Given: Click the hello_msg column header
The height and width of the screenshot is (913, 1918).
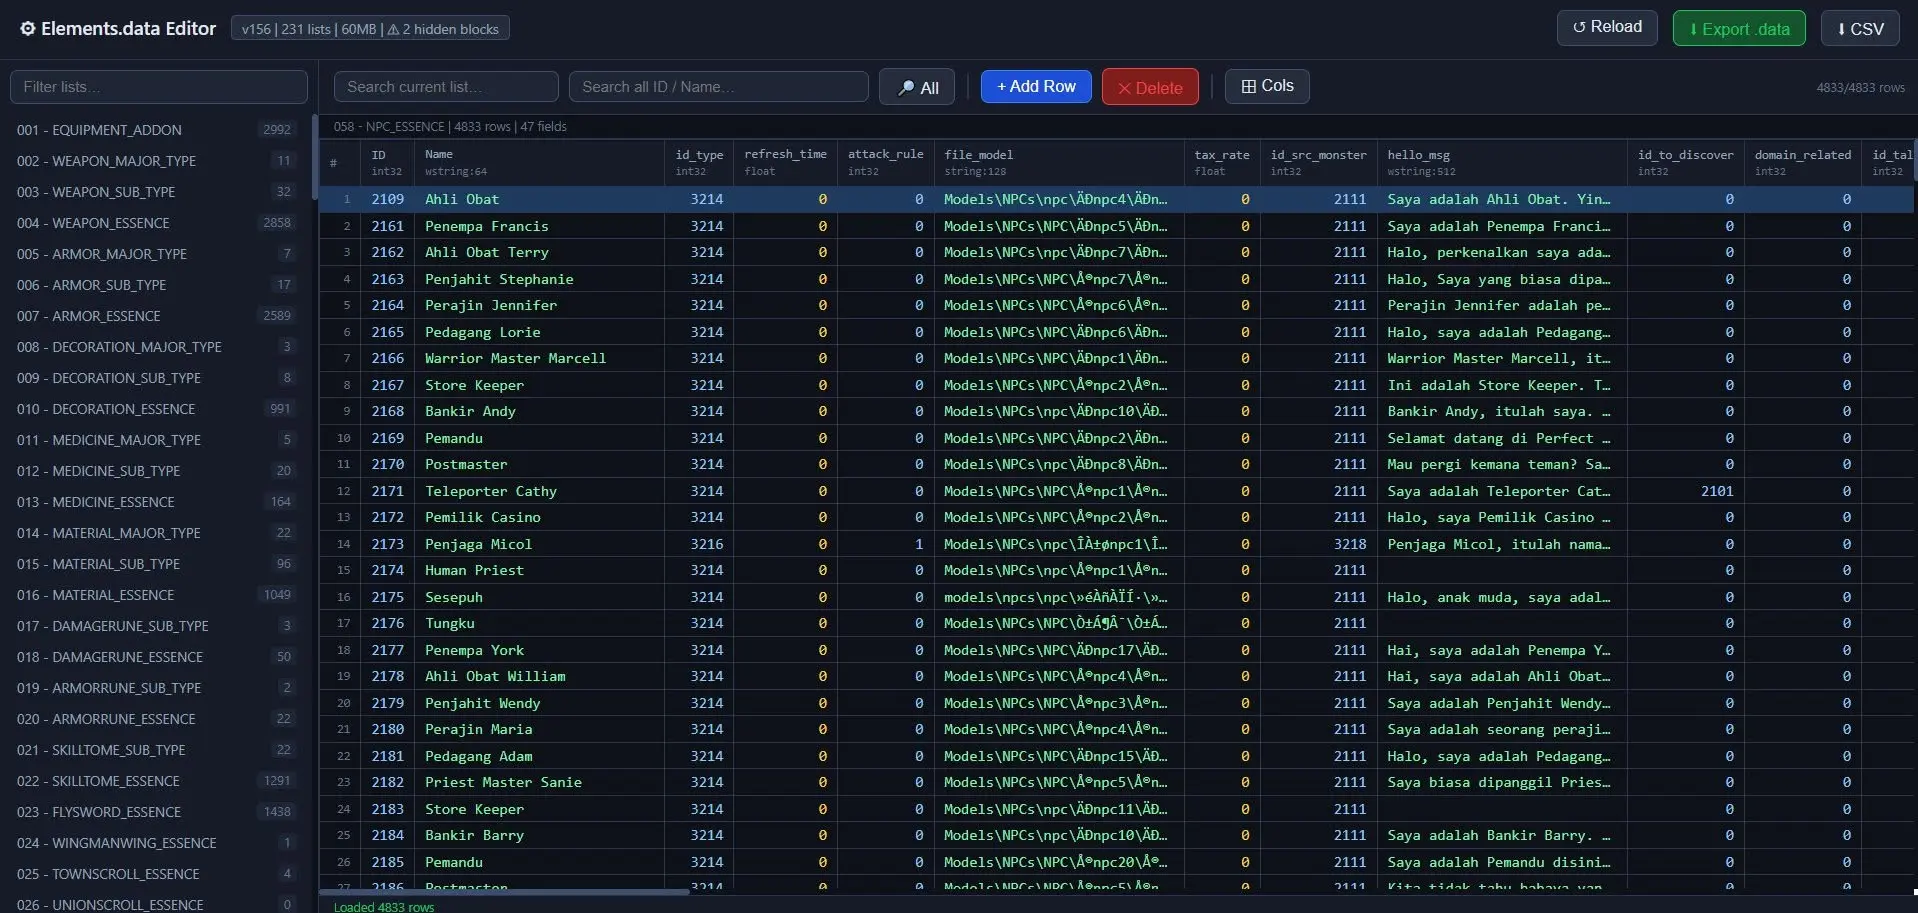Looking at the screenshot, I should click(x=1502, y=162).
